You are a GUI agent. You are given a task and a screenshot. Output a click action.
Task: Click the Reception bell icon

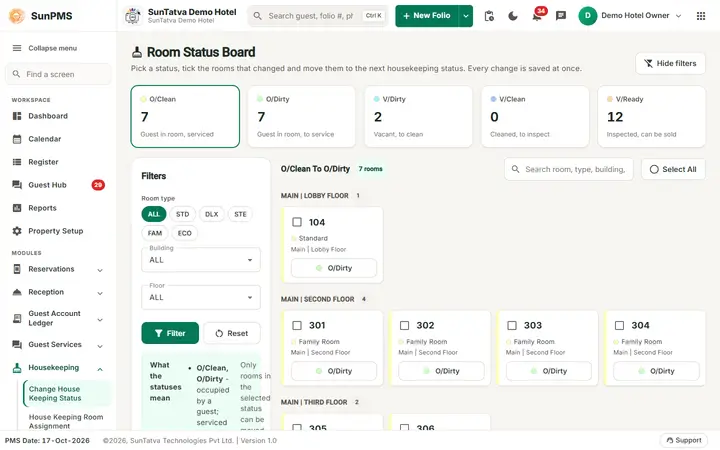tap(17, 292)
